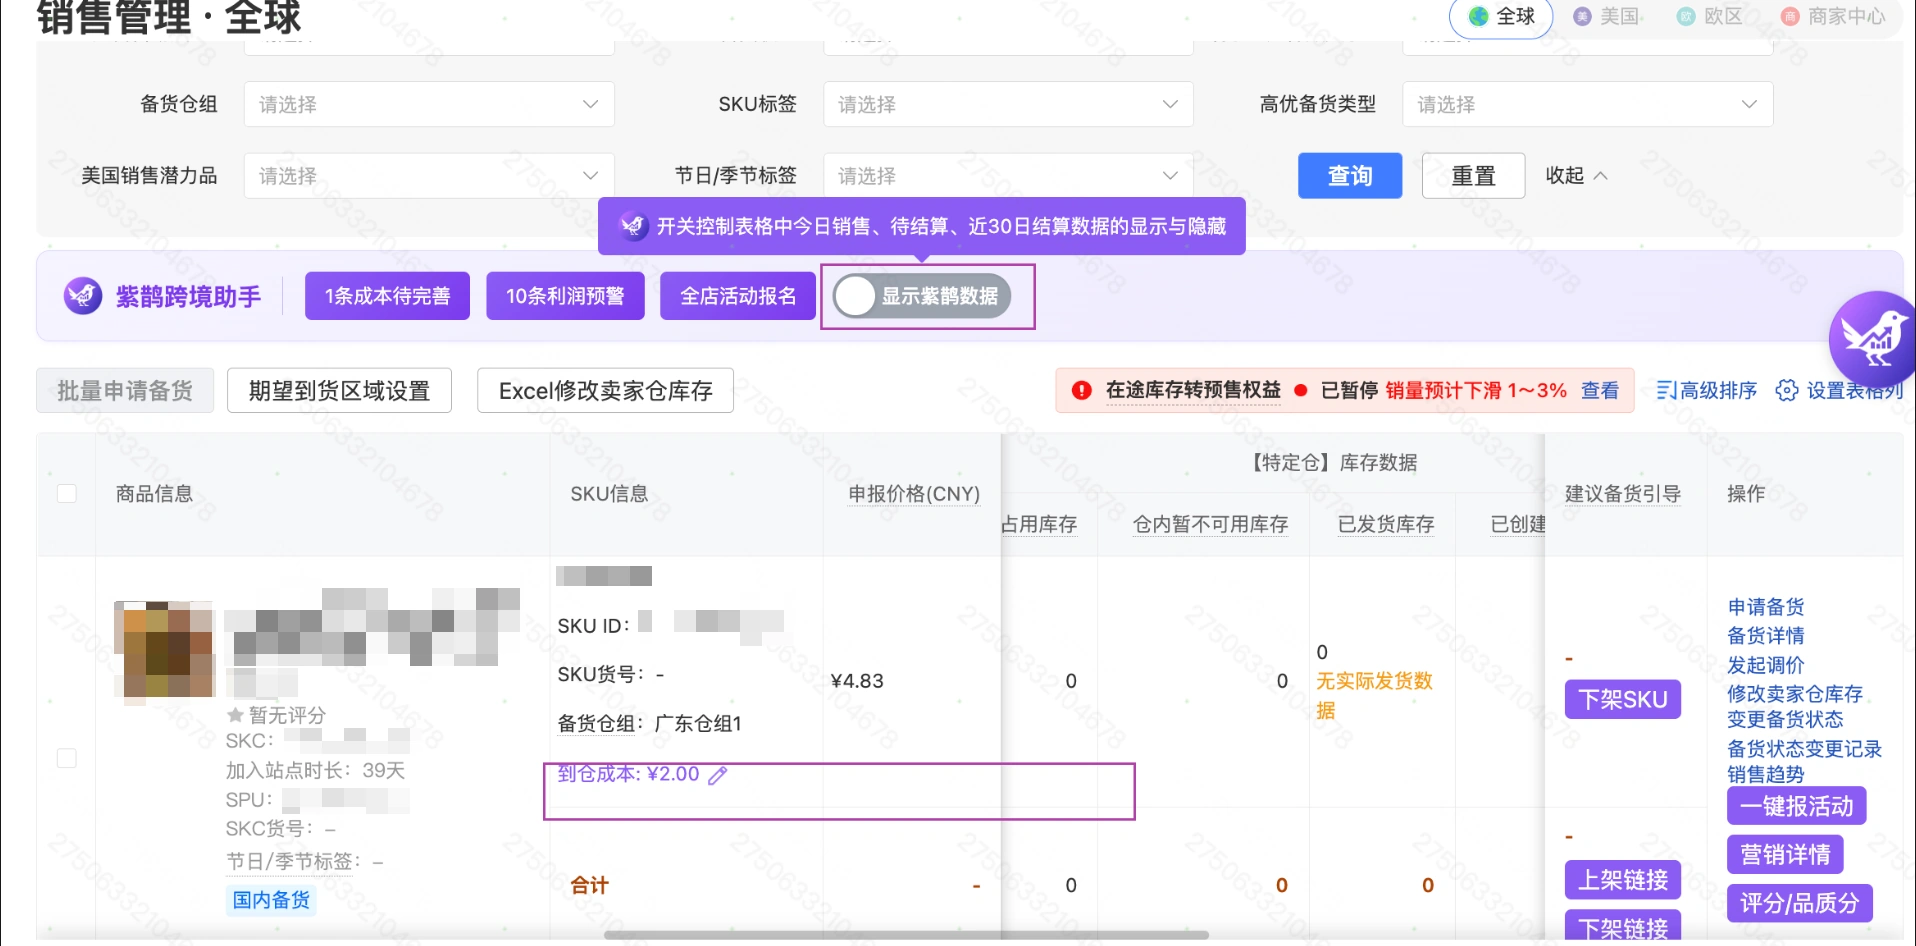Open the 美国销售潜力品 dropdown

(x=429, y=176)
